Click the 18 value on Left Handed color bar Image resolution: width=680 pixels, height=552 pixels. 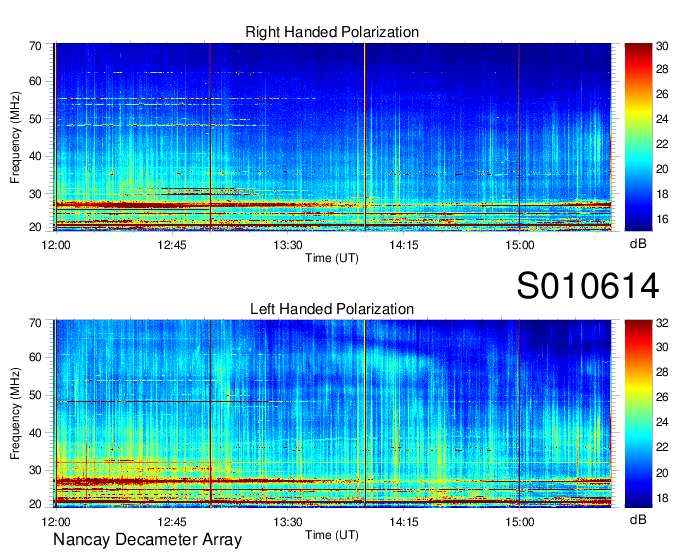pos(662,498)
